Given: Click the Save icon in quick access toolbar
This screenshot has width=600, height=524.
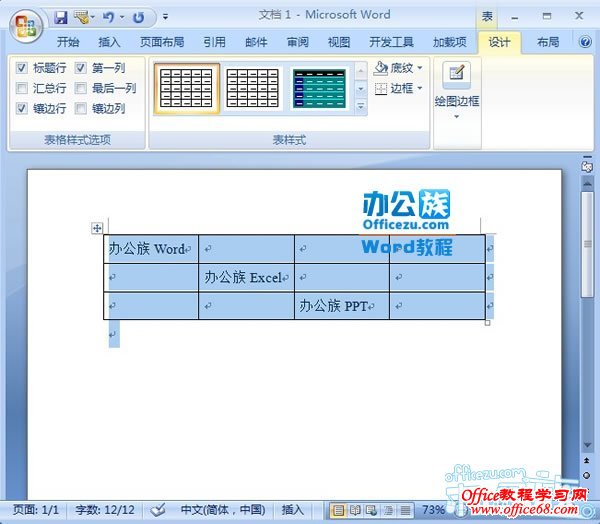Looking at the screenshot, I should pos(60,17).
